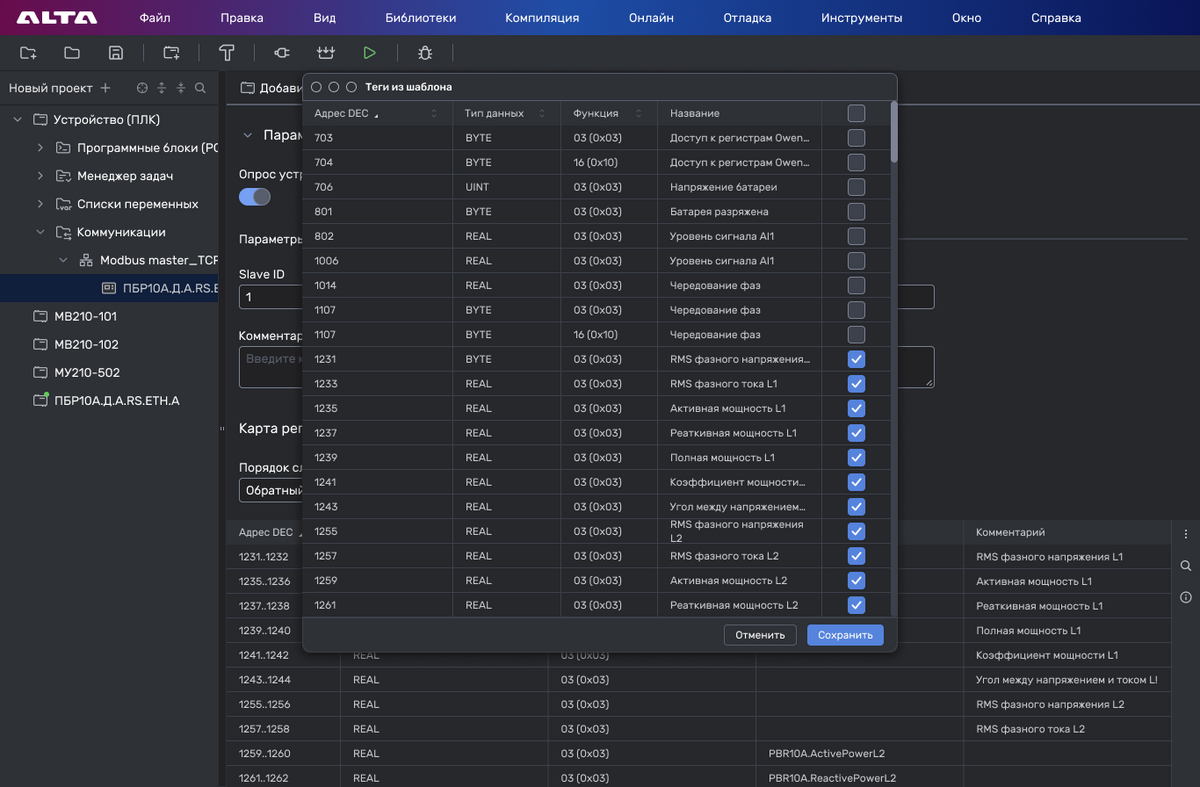The image size is (1200, 787).
Task: Open the Отладка menu
Action: pos(747,18)
